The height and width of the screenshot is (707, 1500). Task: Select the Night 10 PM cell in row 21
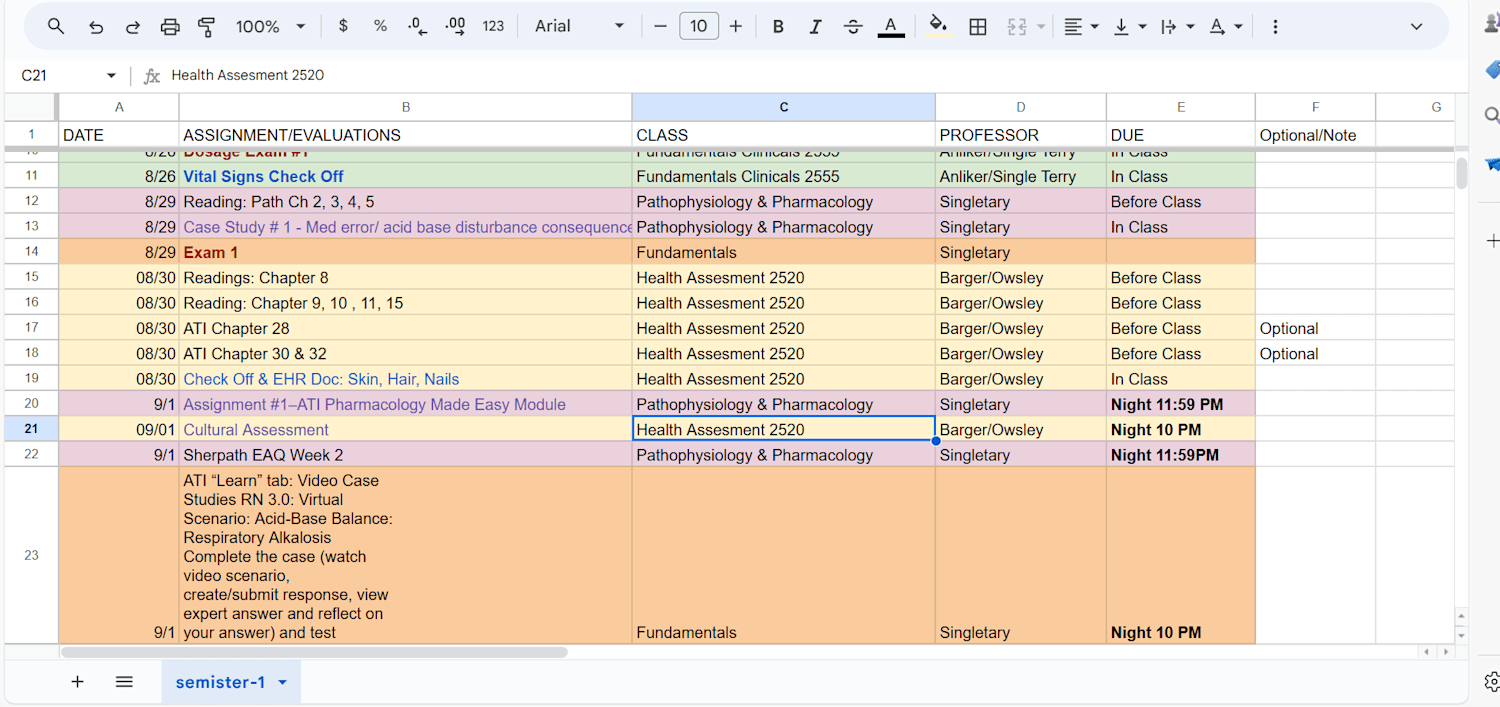pos(1181,429)
